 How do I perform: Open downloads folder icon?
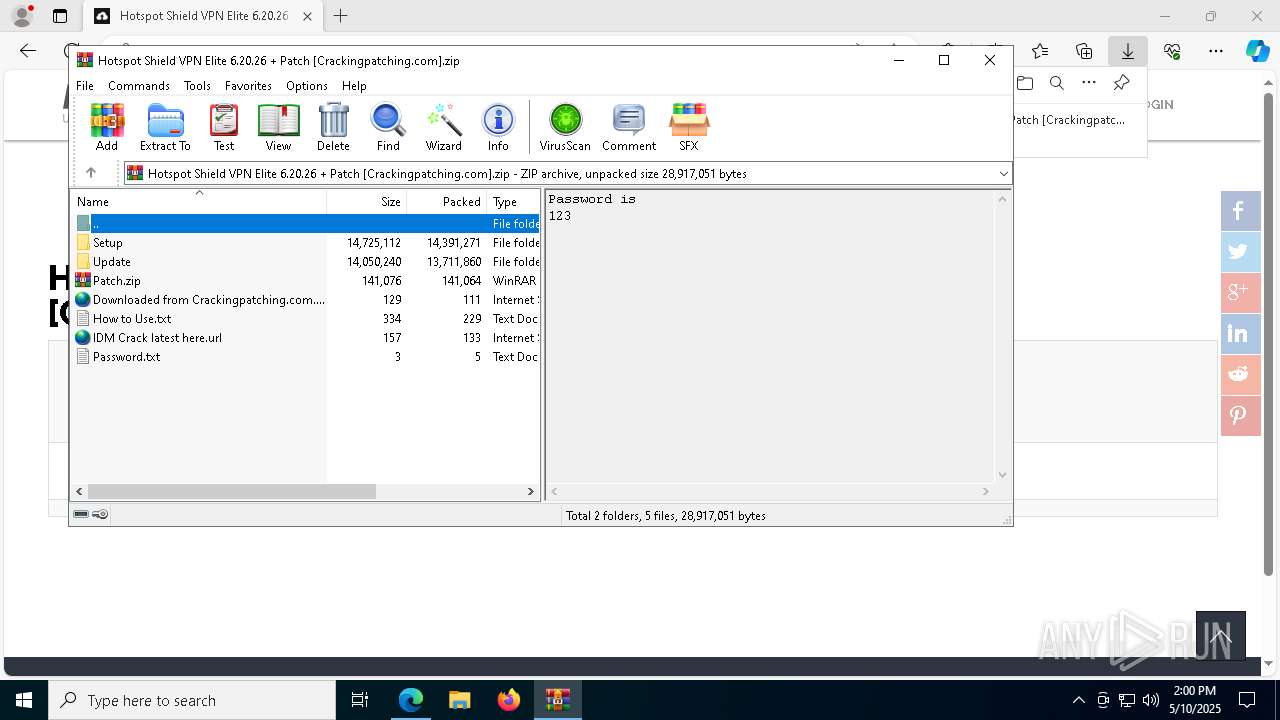[1025, 83]
